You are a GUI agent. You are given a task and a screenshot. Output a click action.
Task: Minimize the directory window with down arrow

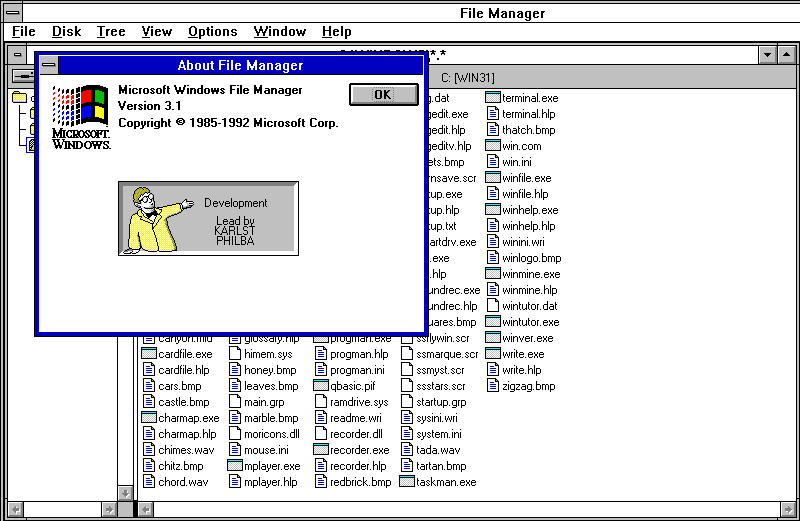click(x=767, y=55)
